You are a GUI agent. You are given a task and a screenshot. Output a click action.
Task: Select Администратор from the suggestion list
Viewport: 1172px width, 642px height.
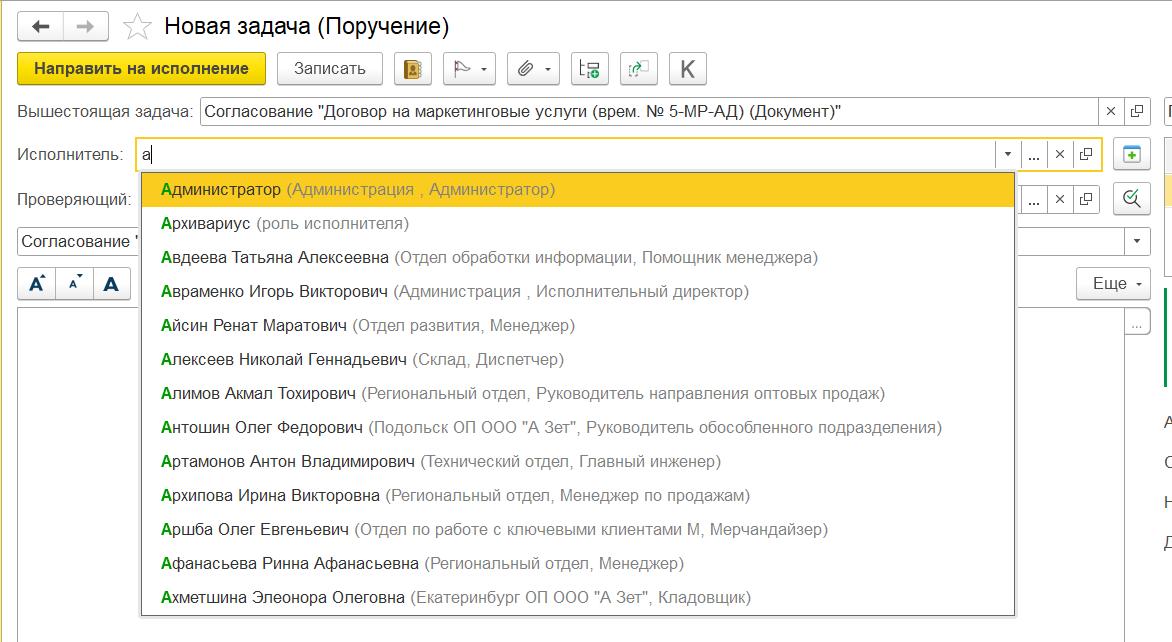point(220,189)
